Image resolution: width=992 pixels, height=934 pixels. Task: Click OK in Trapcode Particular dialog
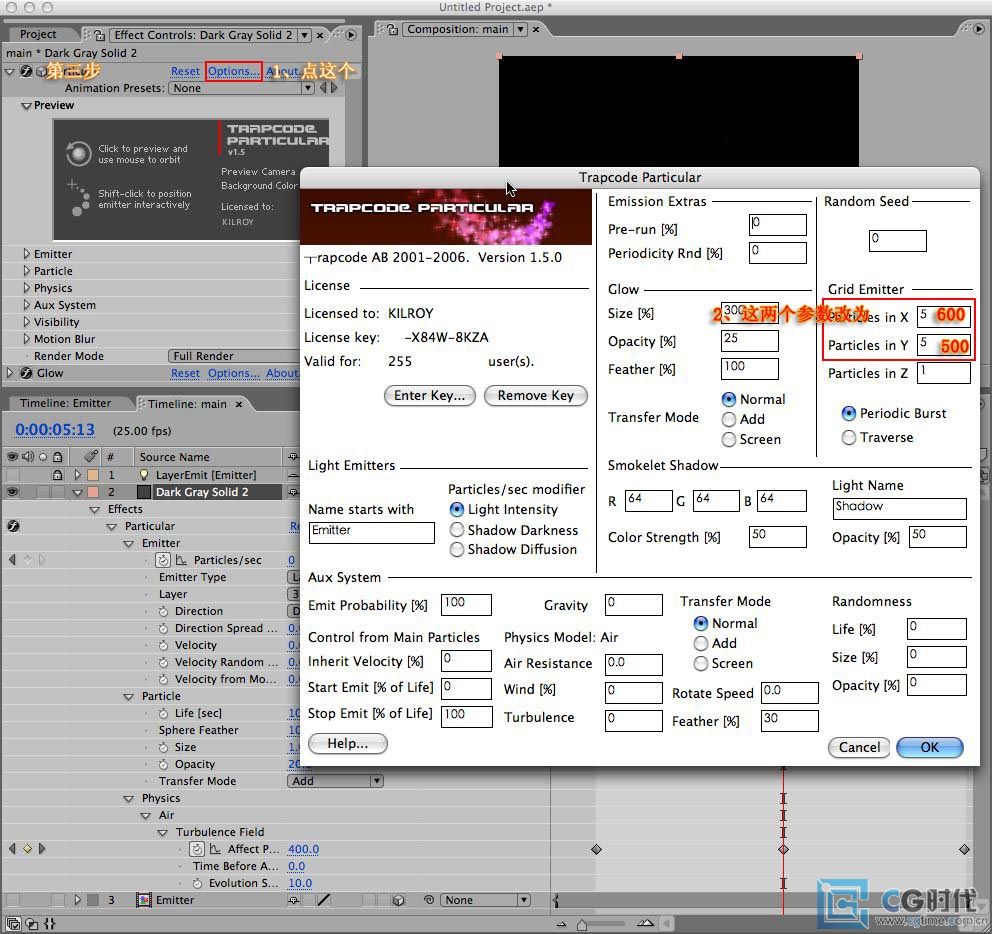pos(929,747)
